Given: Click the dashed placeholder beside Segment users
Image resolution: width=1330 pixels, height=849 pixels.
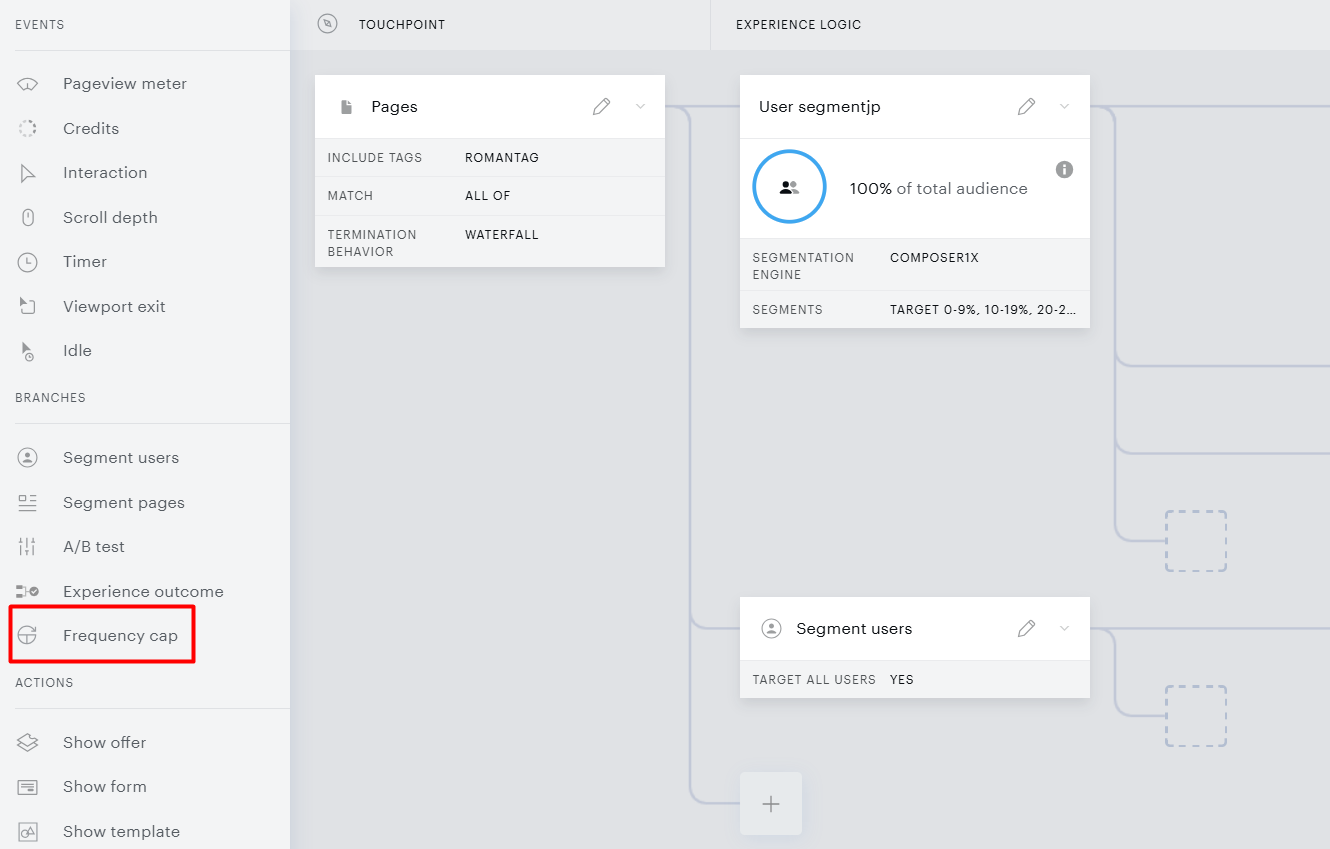Looking at the screenshot, I should [1196, 716].
